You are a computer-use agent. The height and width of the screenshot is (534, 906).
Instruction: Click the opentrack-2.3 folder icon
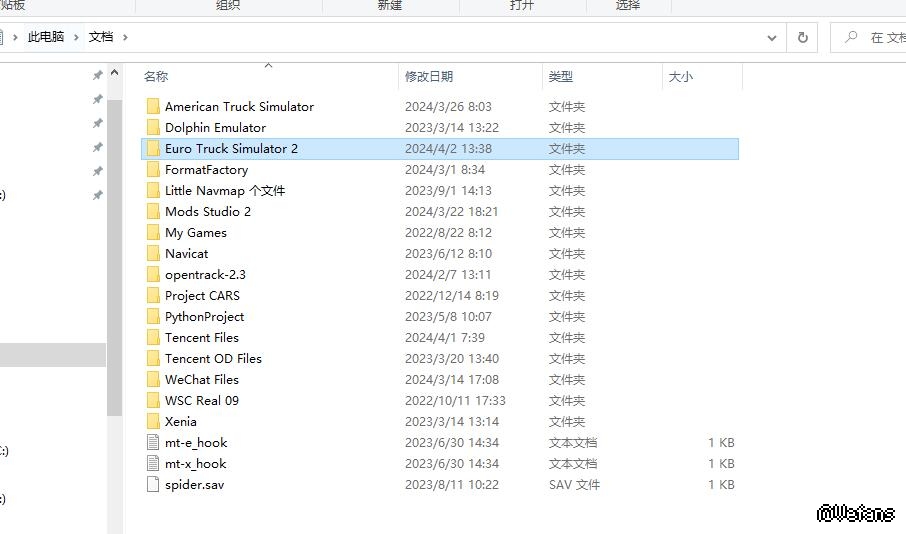click(x=153, y=275)
